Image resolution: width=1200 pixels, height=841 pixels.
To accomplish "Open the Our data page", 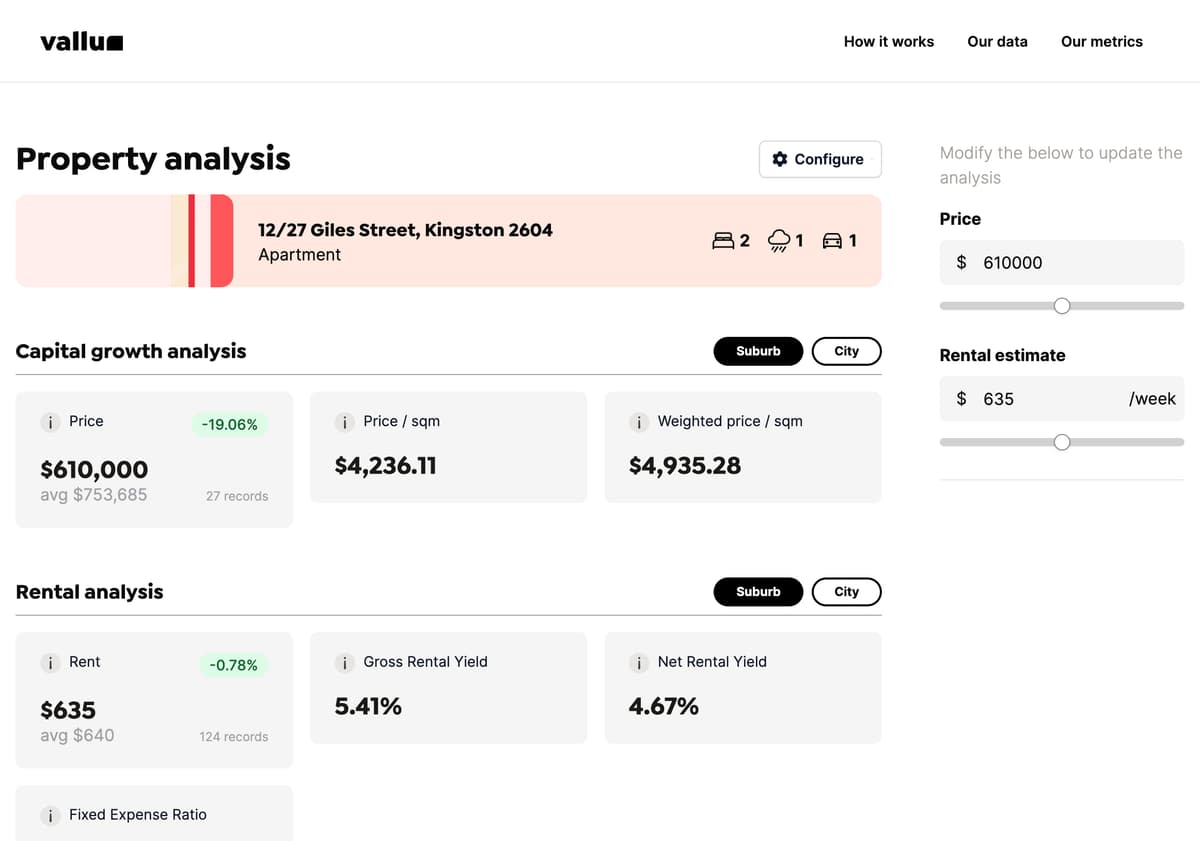I will click(x=997, y=41).
